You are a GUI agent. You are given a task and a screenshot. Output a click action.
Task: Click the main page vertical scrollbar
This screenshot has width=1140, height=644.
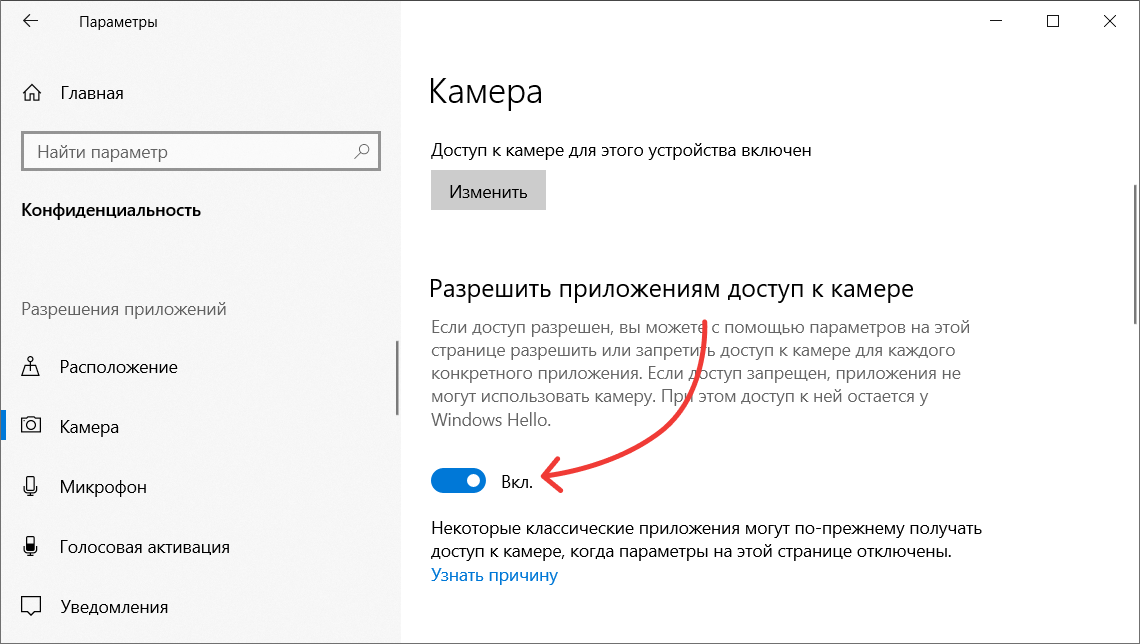tap(1134, 254)
